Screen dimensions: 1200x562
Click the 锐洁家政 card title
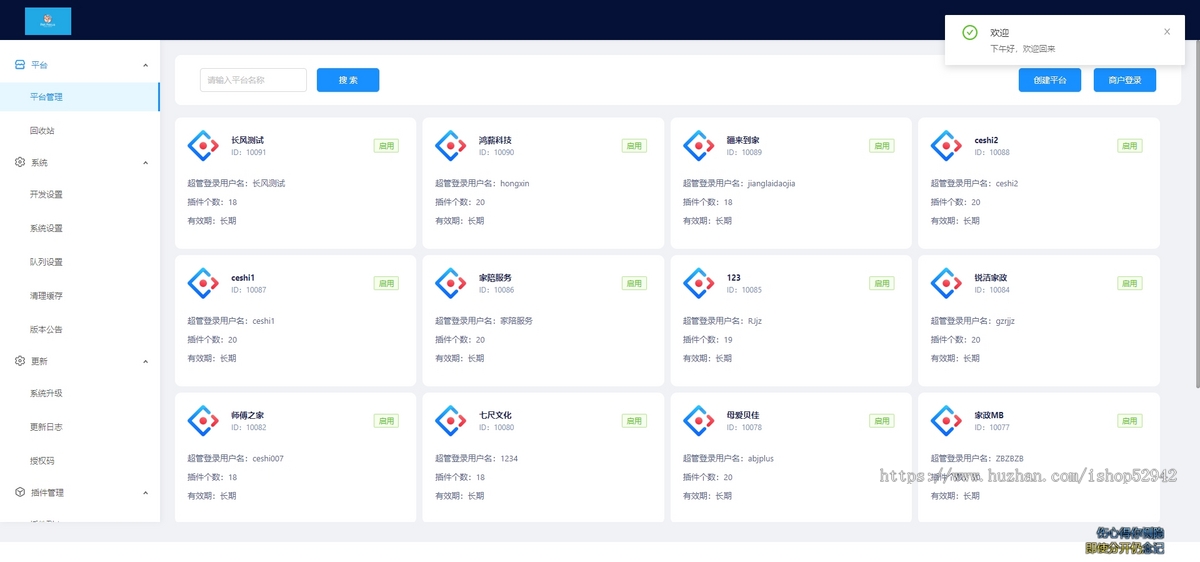(x=991, y=278)
